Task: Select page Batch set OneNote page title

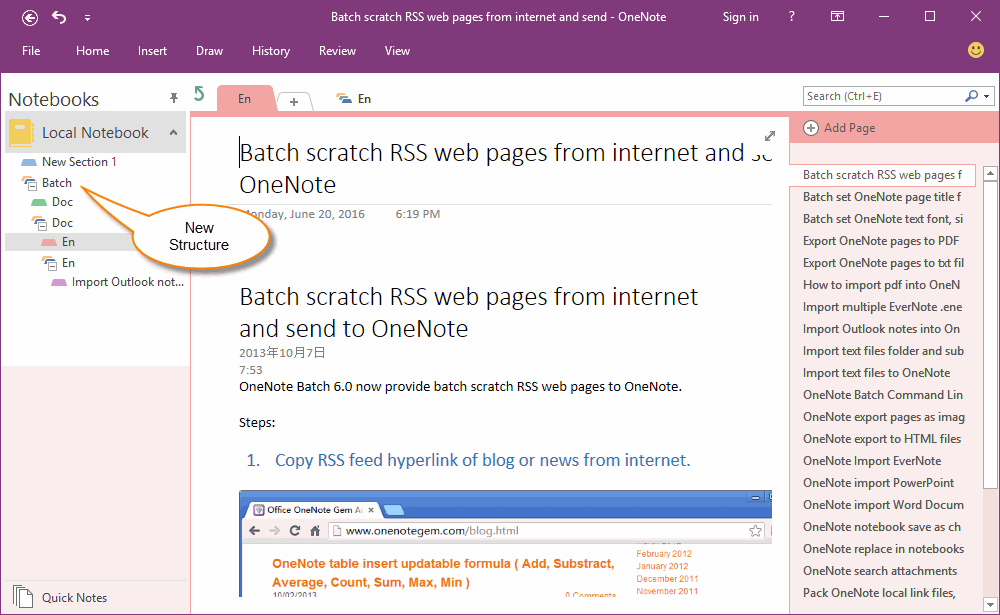Action: point(882,197)
